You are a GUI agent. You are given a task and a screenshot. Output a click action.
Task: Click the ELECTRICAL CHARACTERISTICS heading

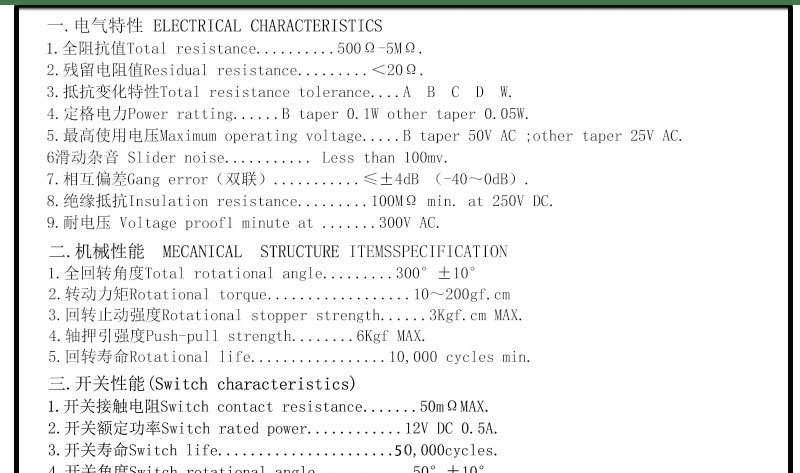(x=214, y=26)
